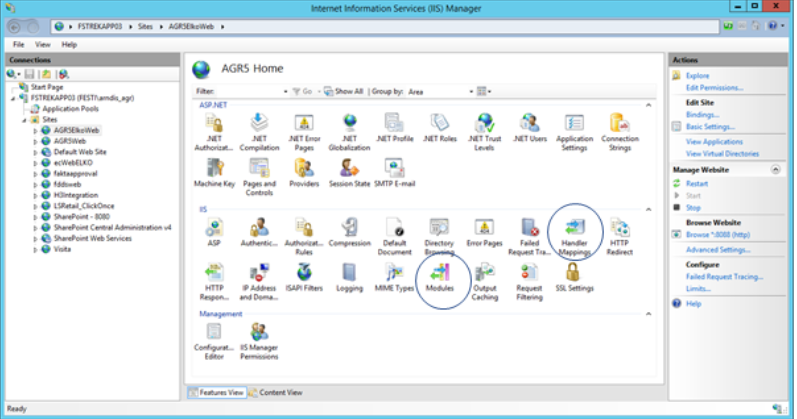Open Configuration Editor feature
The height and width of the screenshot is (419, 797).
click(214, 341)
